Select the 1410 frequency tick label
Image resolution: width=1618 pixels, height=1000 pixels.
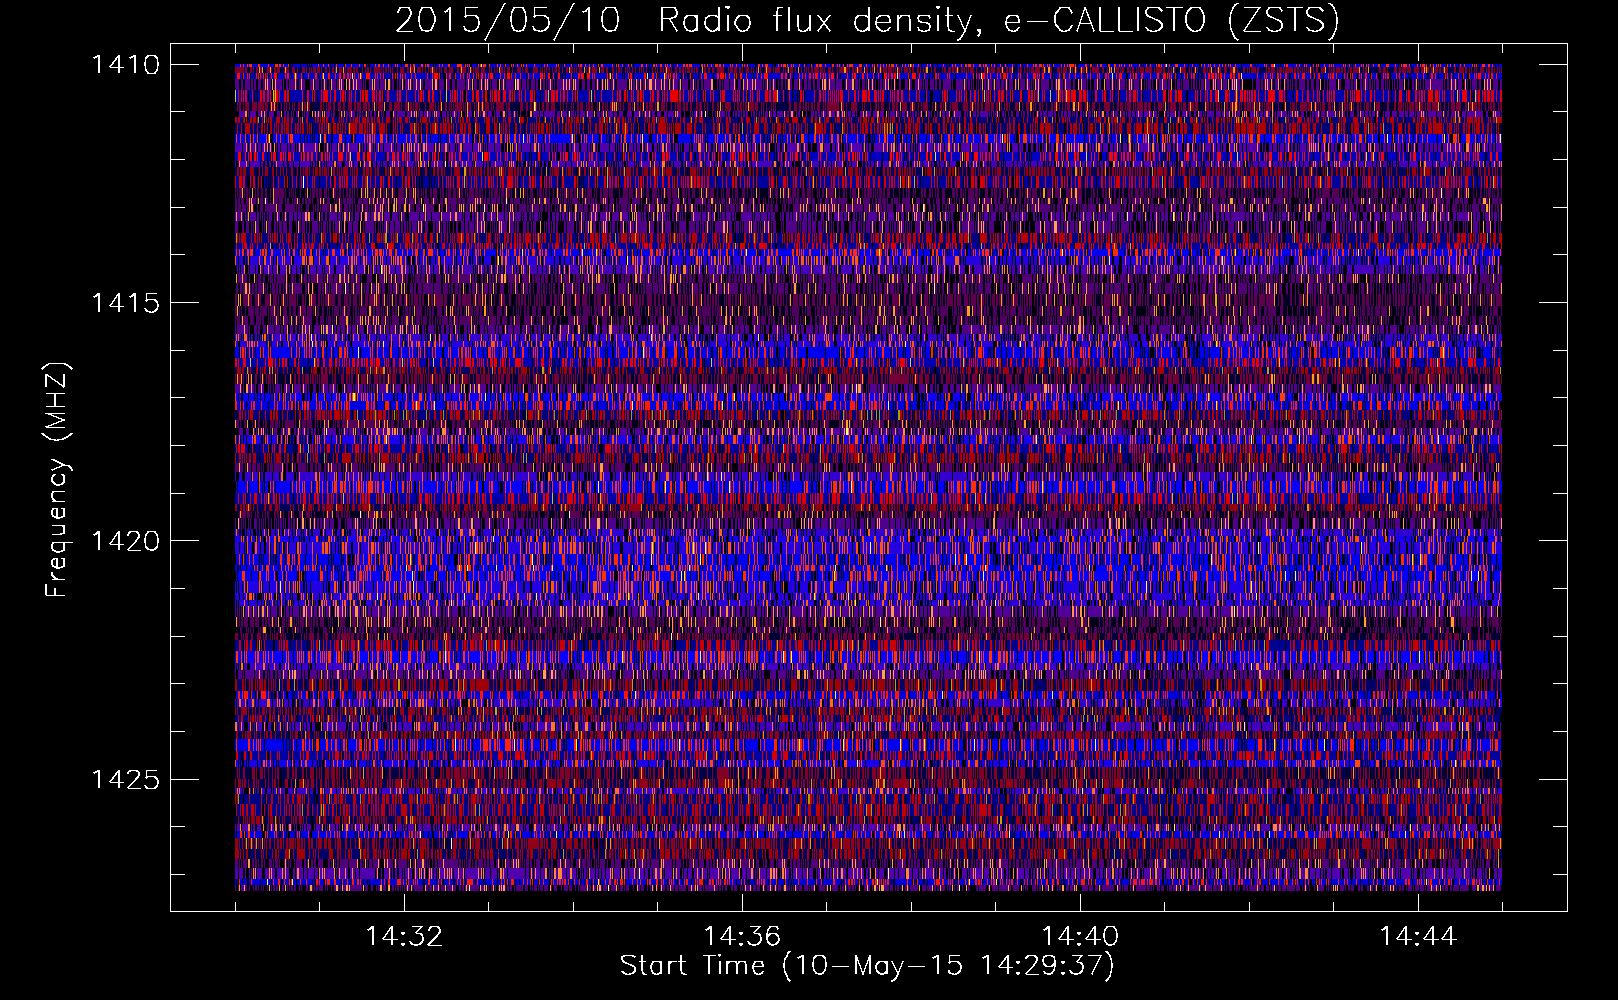click(125, 65)
